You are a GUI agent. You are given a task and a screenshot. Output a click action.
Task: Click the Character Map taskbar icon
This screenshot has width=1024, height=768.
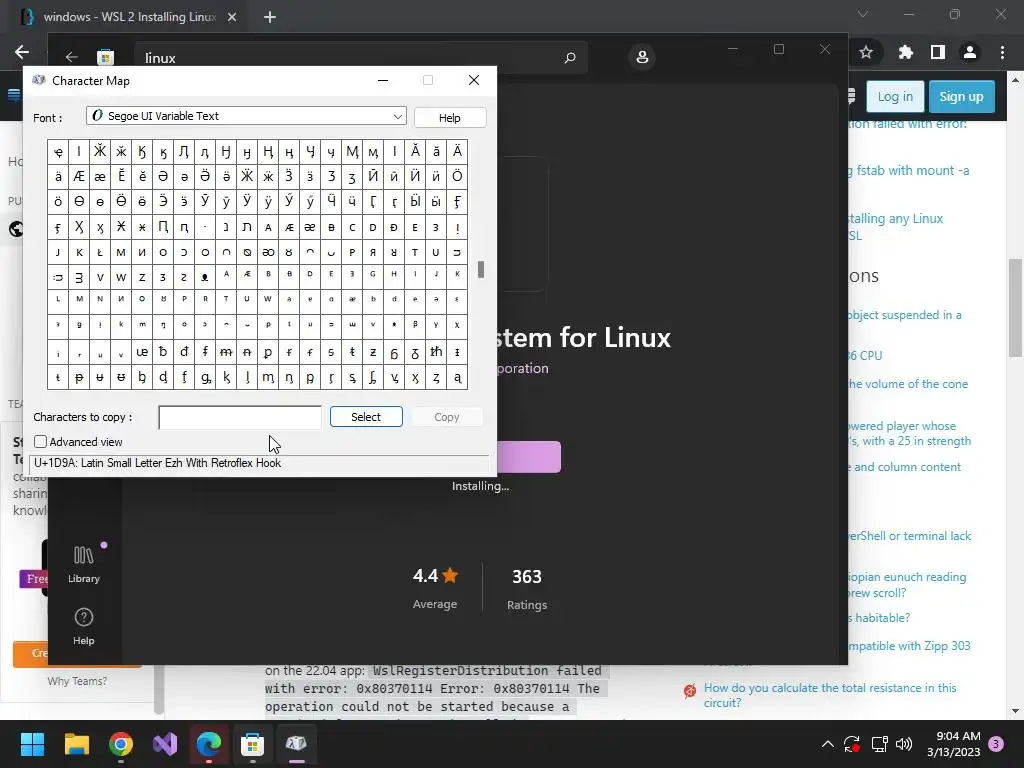click(x=296, y=744)
